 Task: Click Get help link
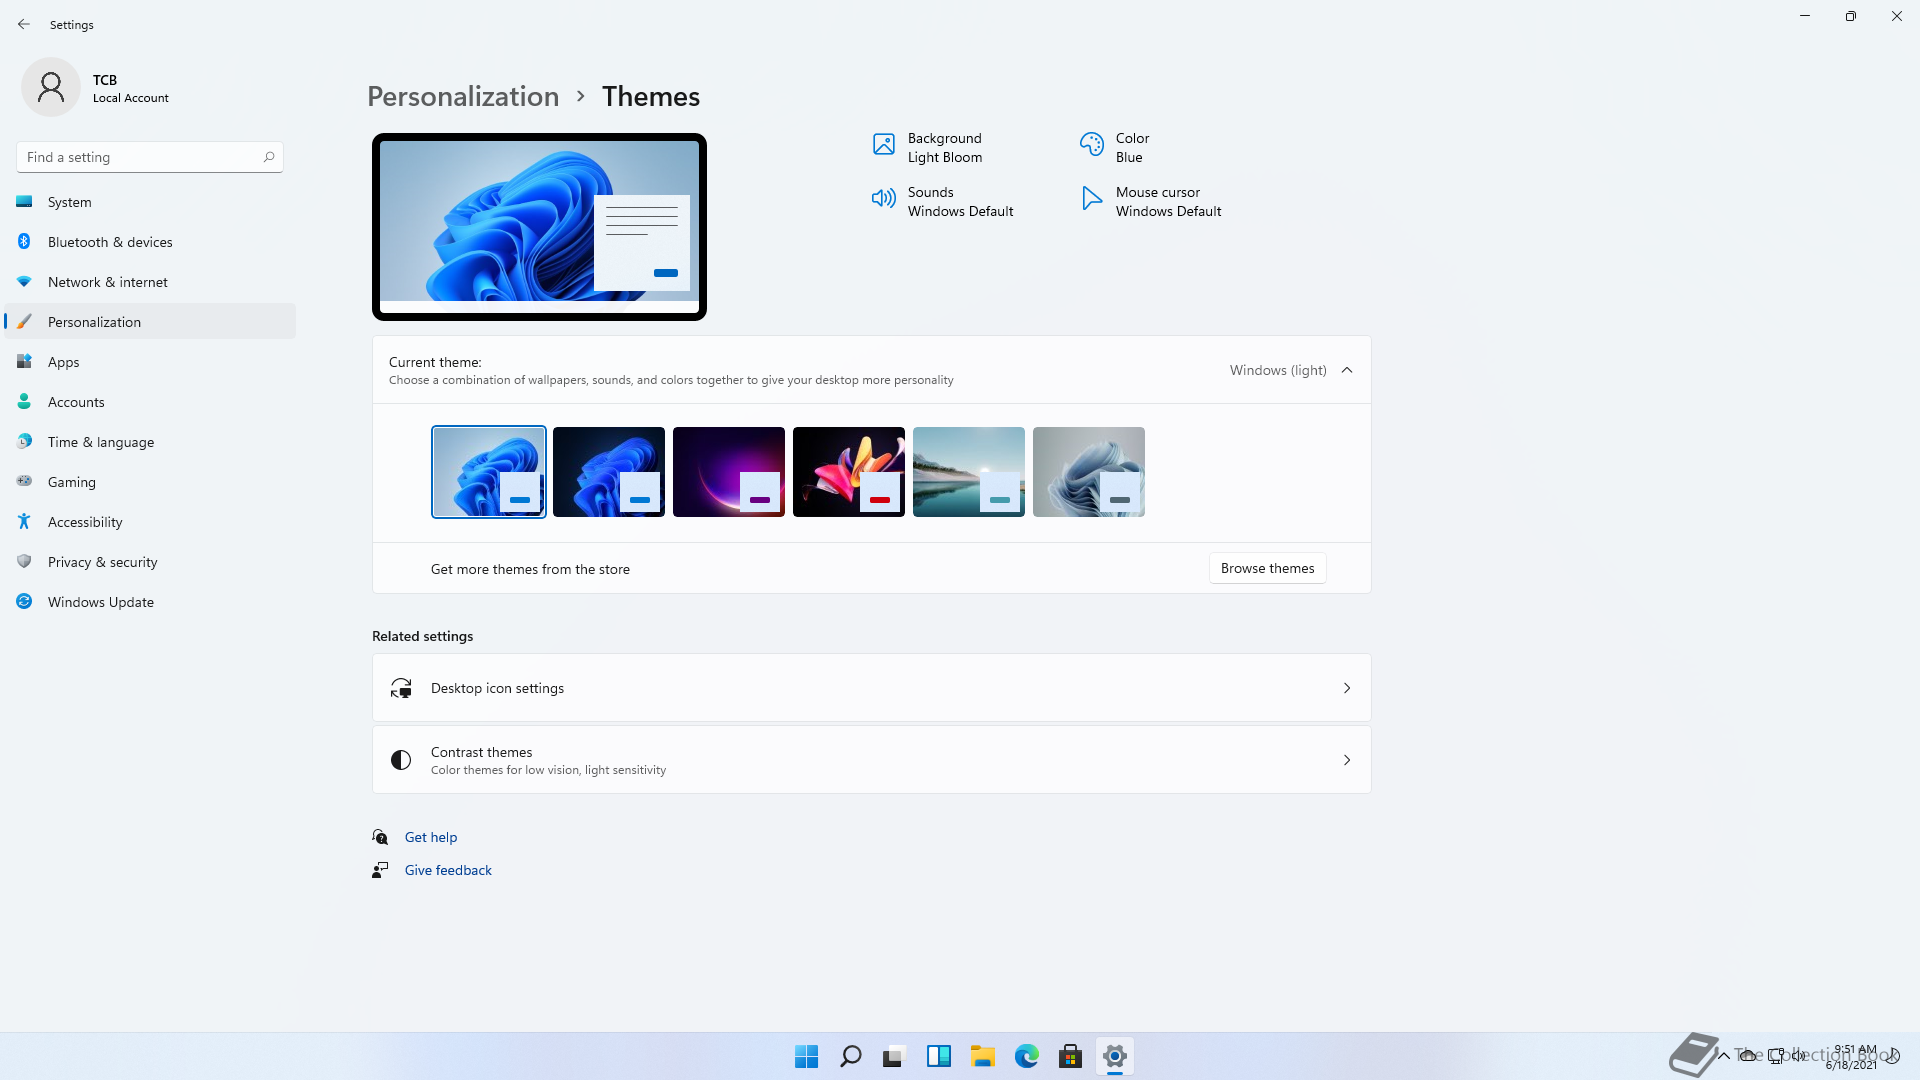tap(431, 837)
